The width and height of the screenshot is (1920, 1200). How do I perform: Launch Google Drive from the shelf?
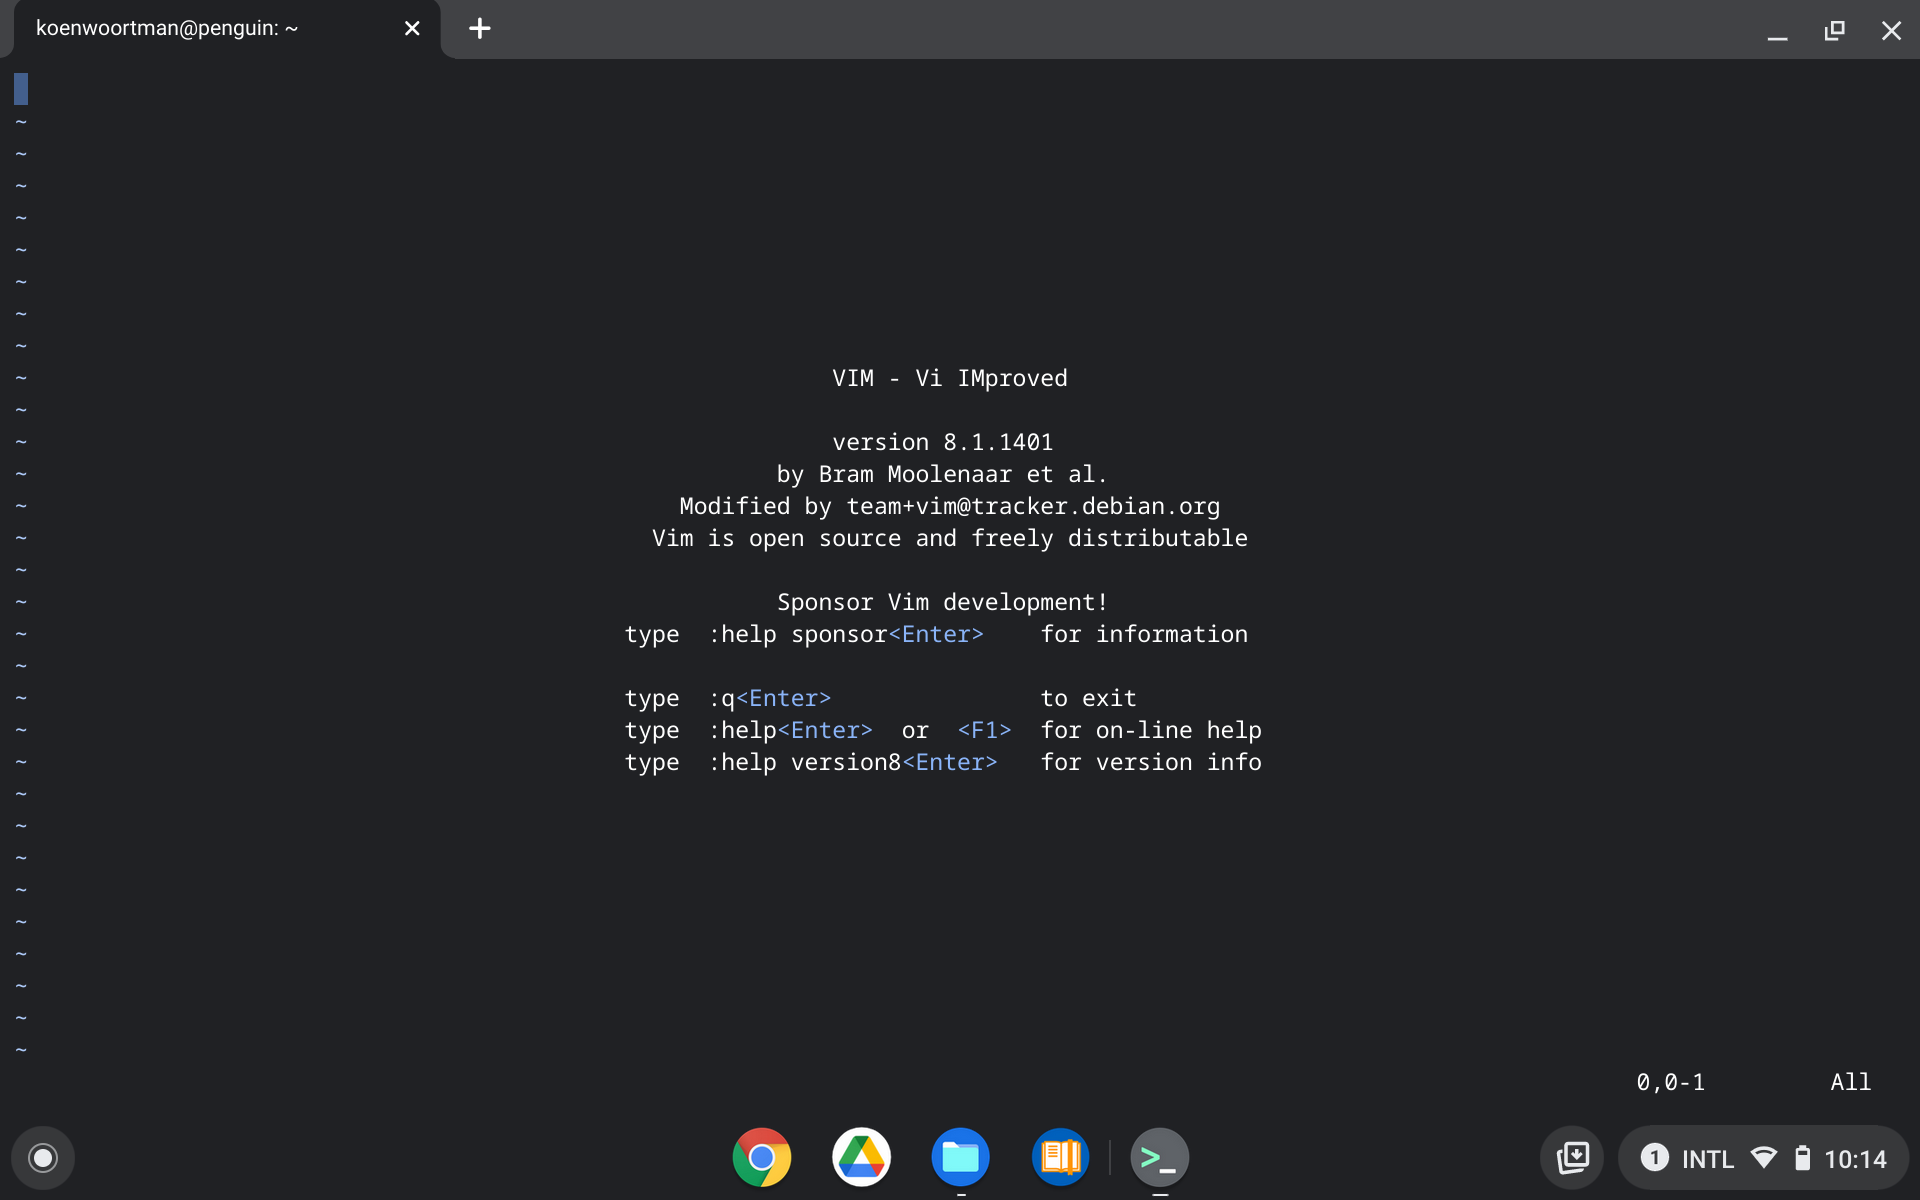[861, 1158]
